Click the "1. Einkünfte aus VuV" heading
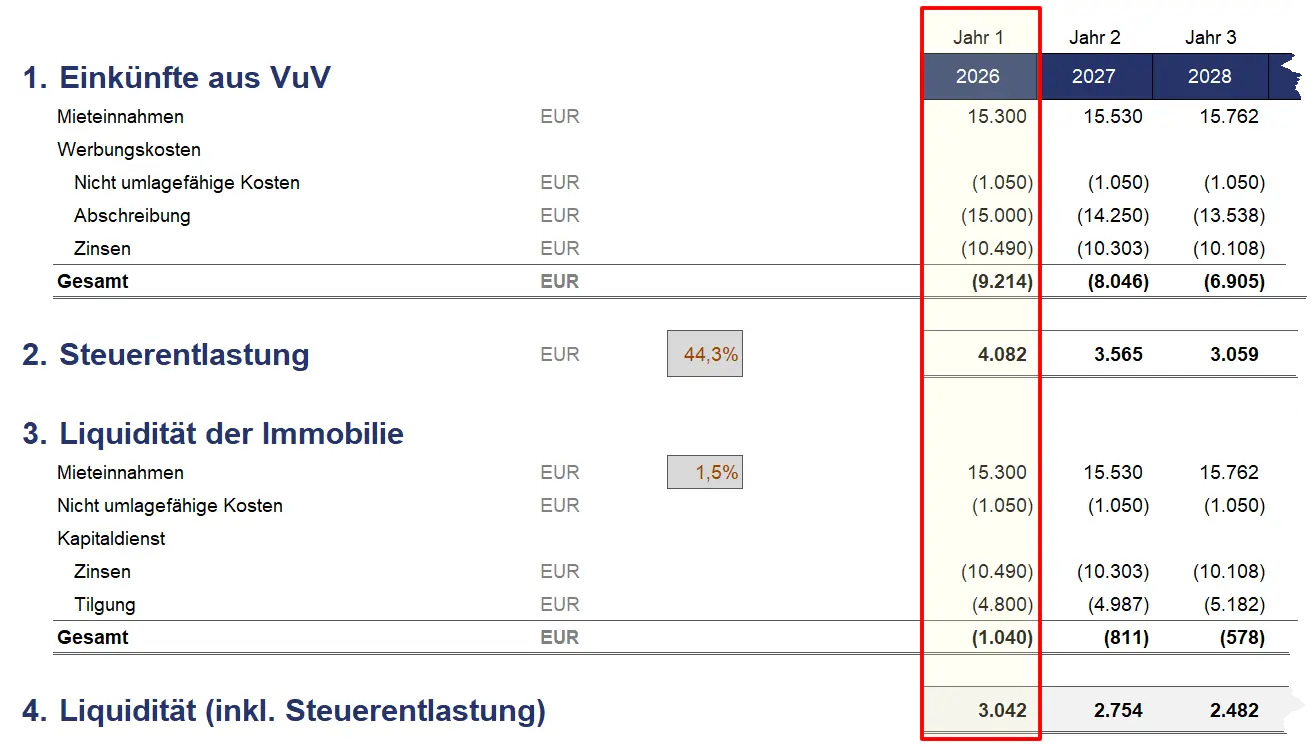Image resolution: width=1313 pixels, height=755 pixels. pos(176,77)
